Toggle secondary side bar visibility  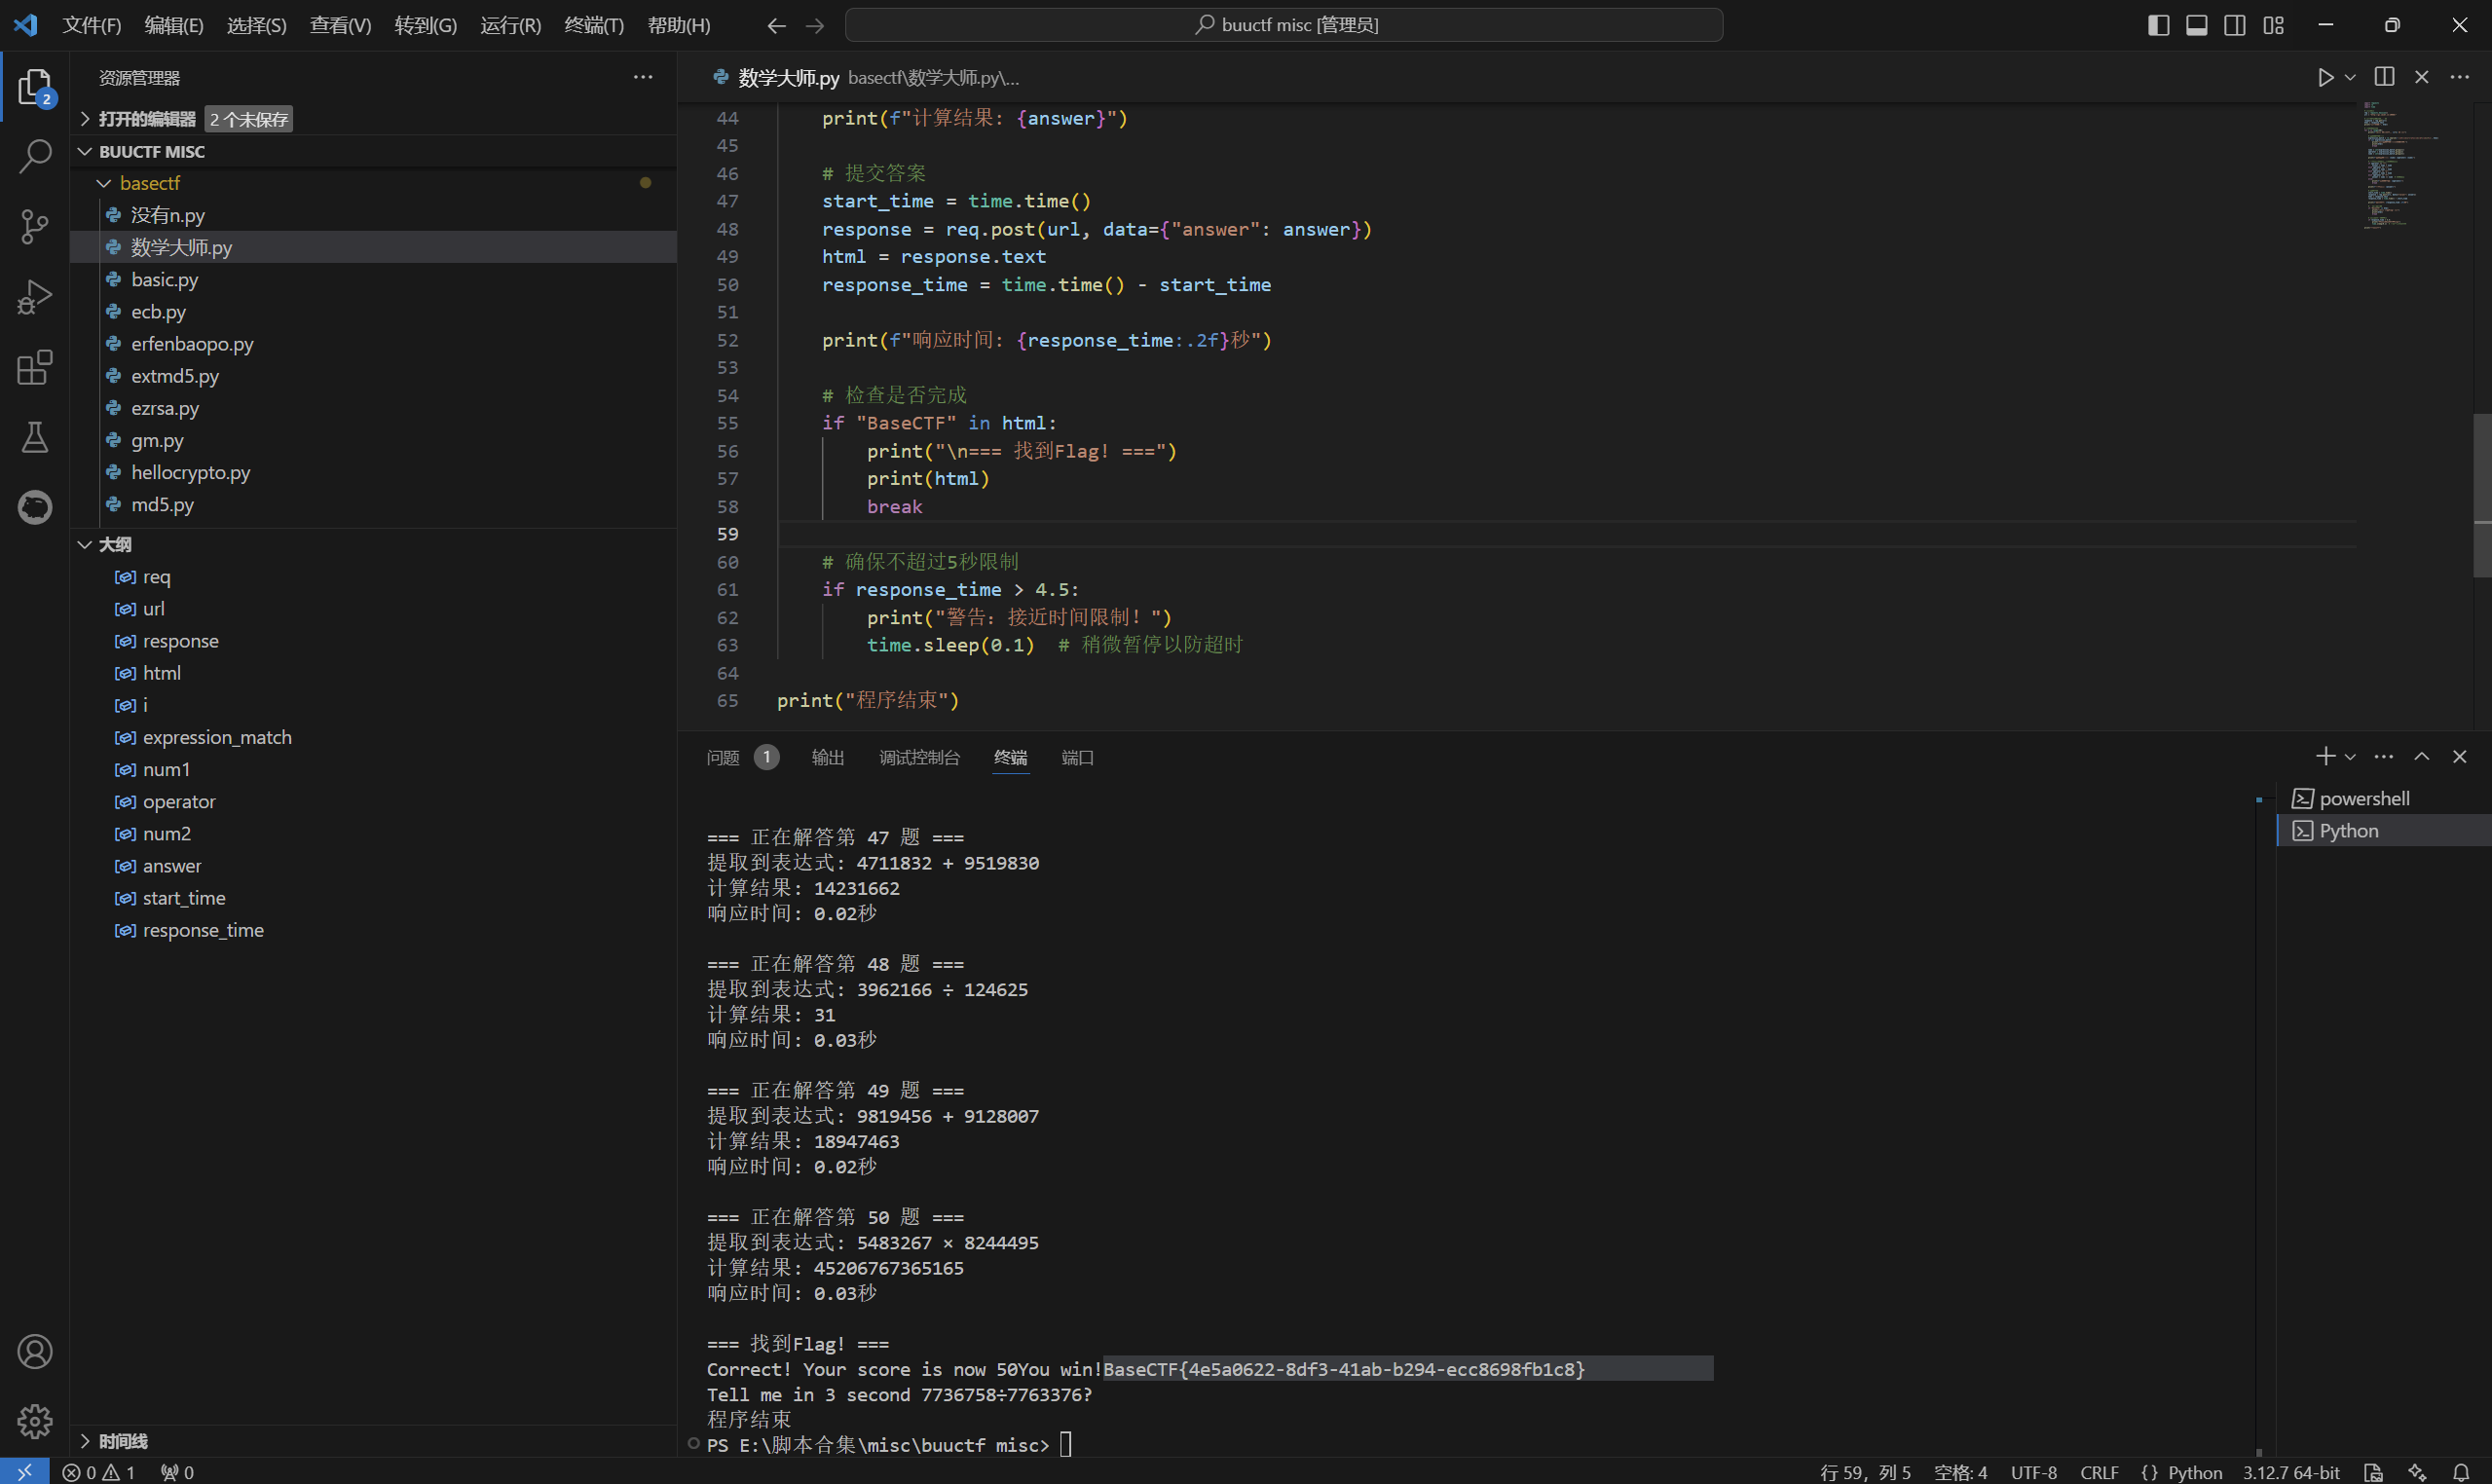tap(2235, 25)
